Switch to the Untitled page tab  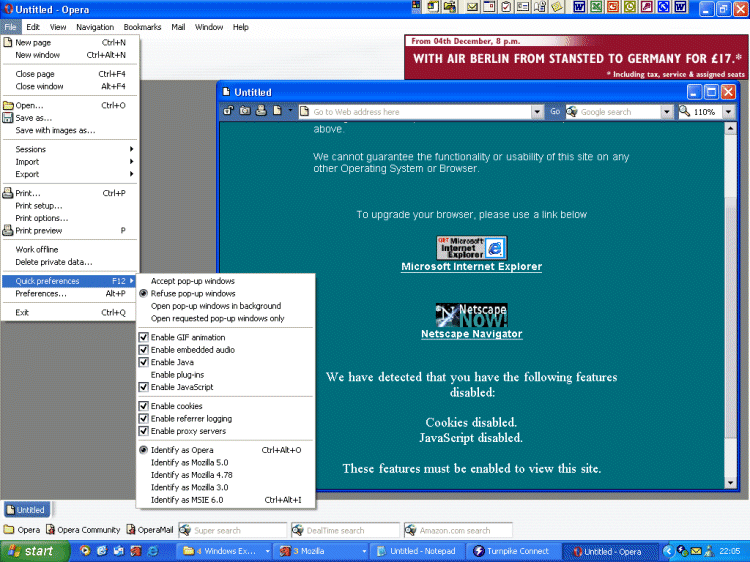pyautogui.click(x=26, y=510)
